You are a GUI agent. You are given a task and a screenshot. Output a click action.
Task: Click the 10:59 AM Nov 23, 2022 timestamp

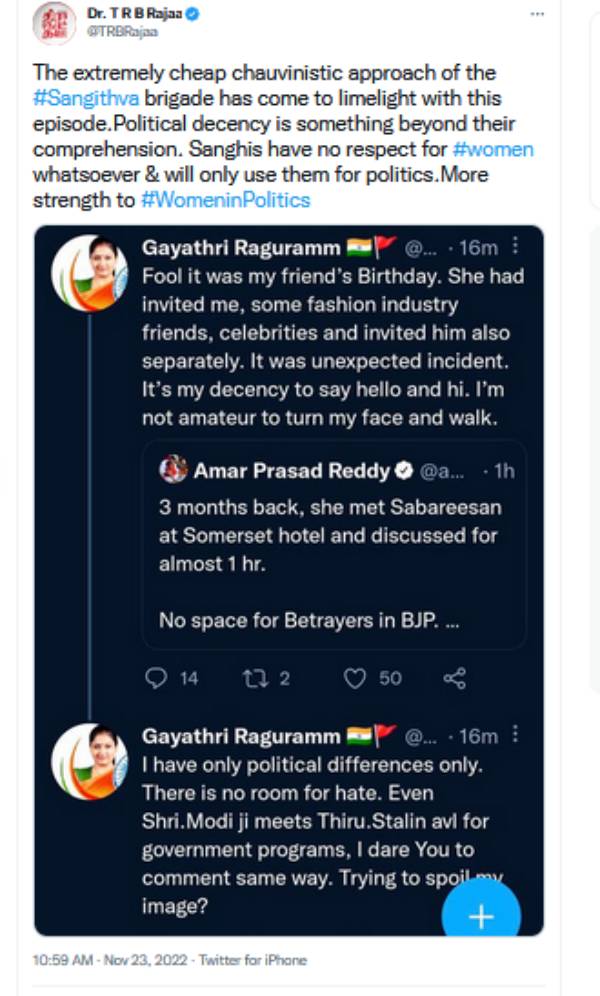pyautogui.click(x=110, y=960)
